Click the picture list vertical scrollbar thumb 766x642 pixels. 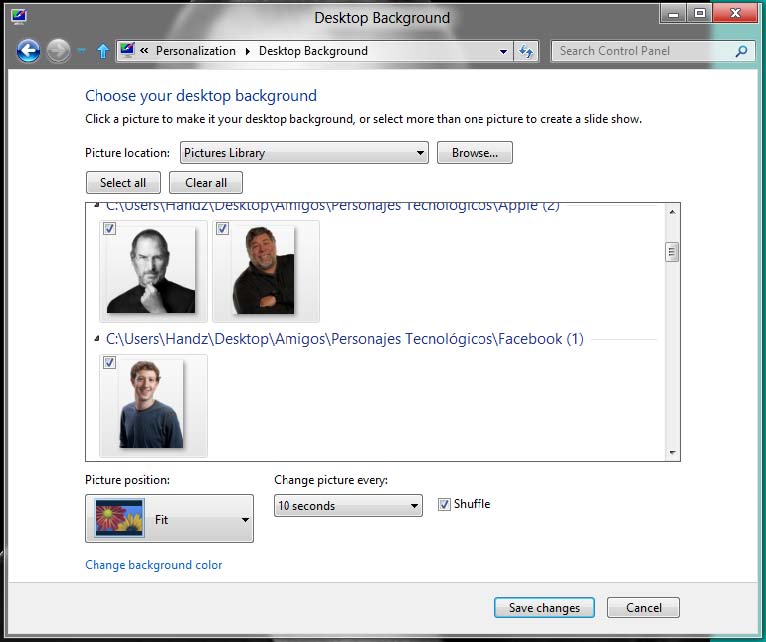point(672,252)
